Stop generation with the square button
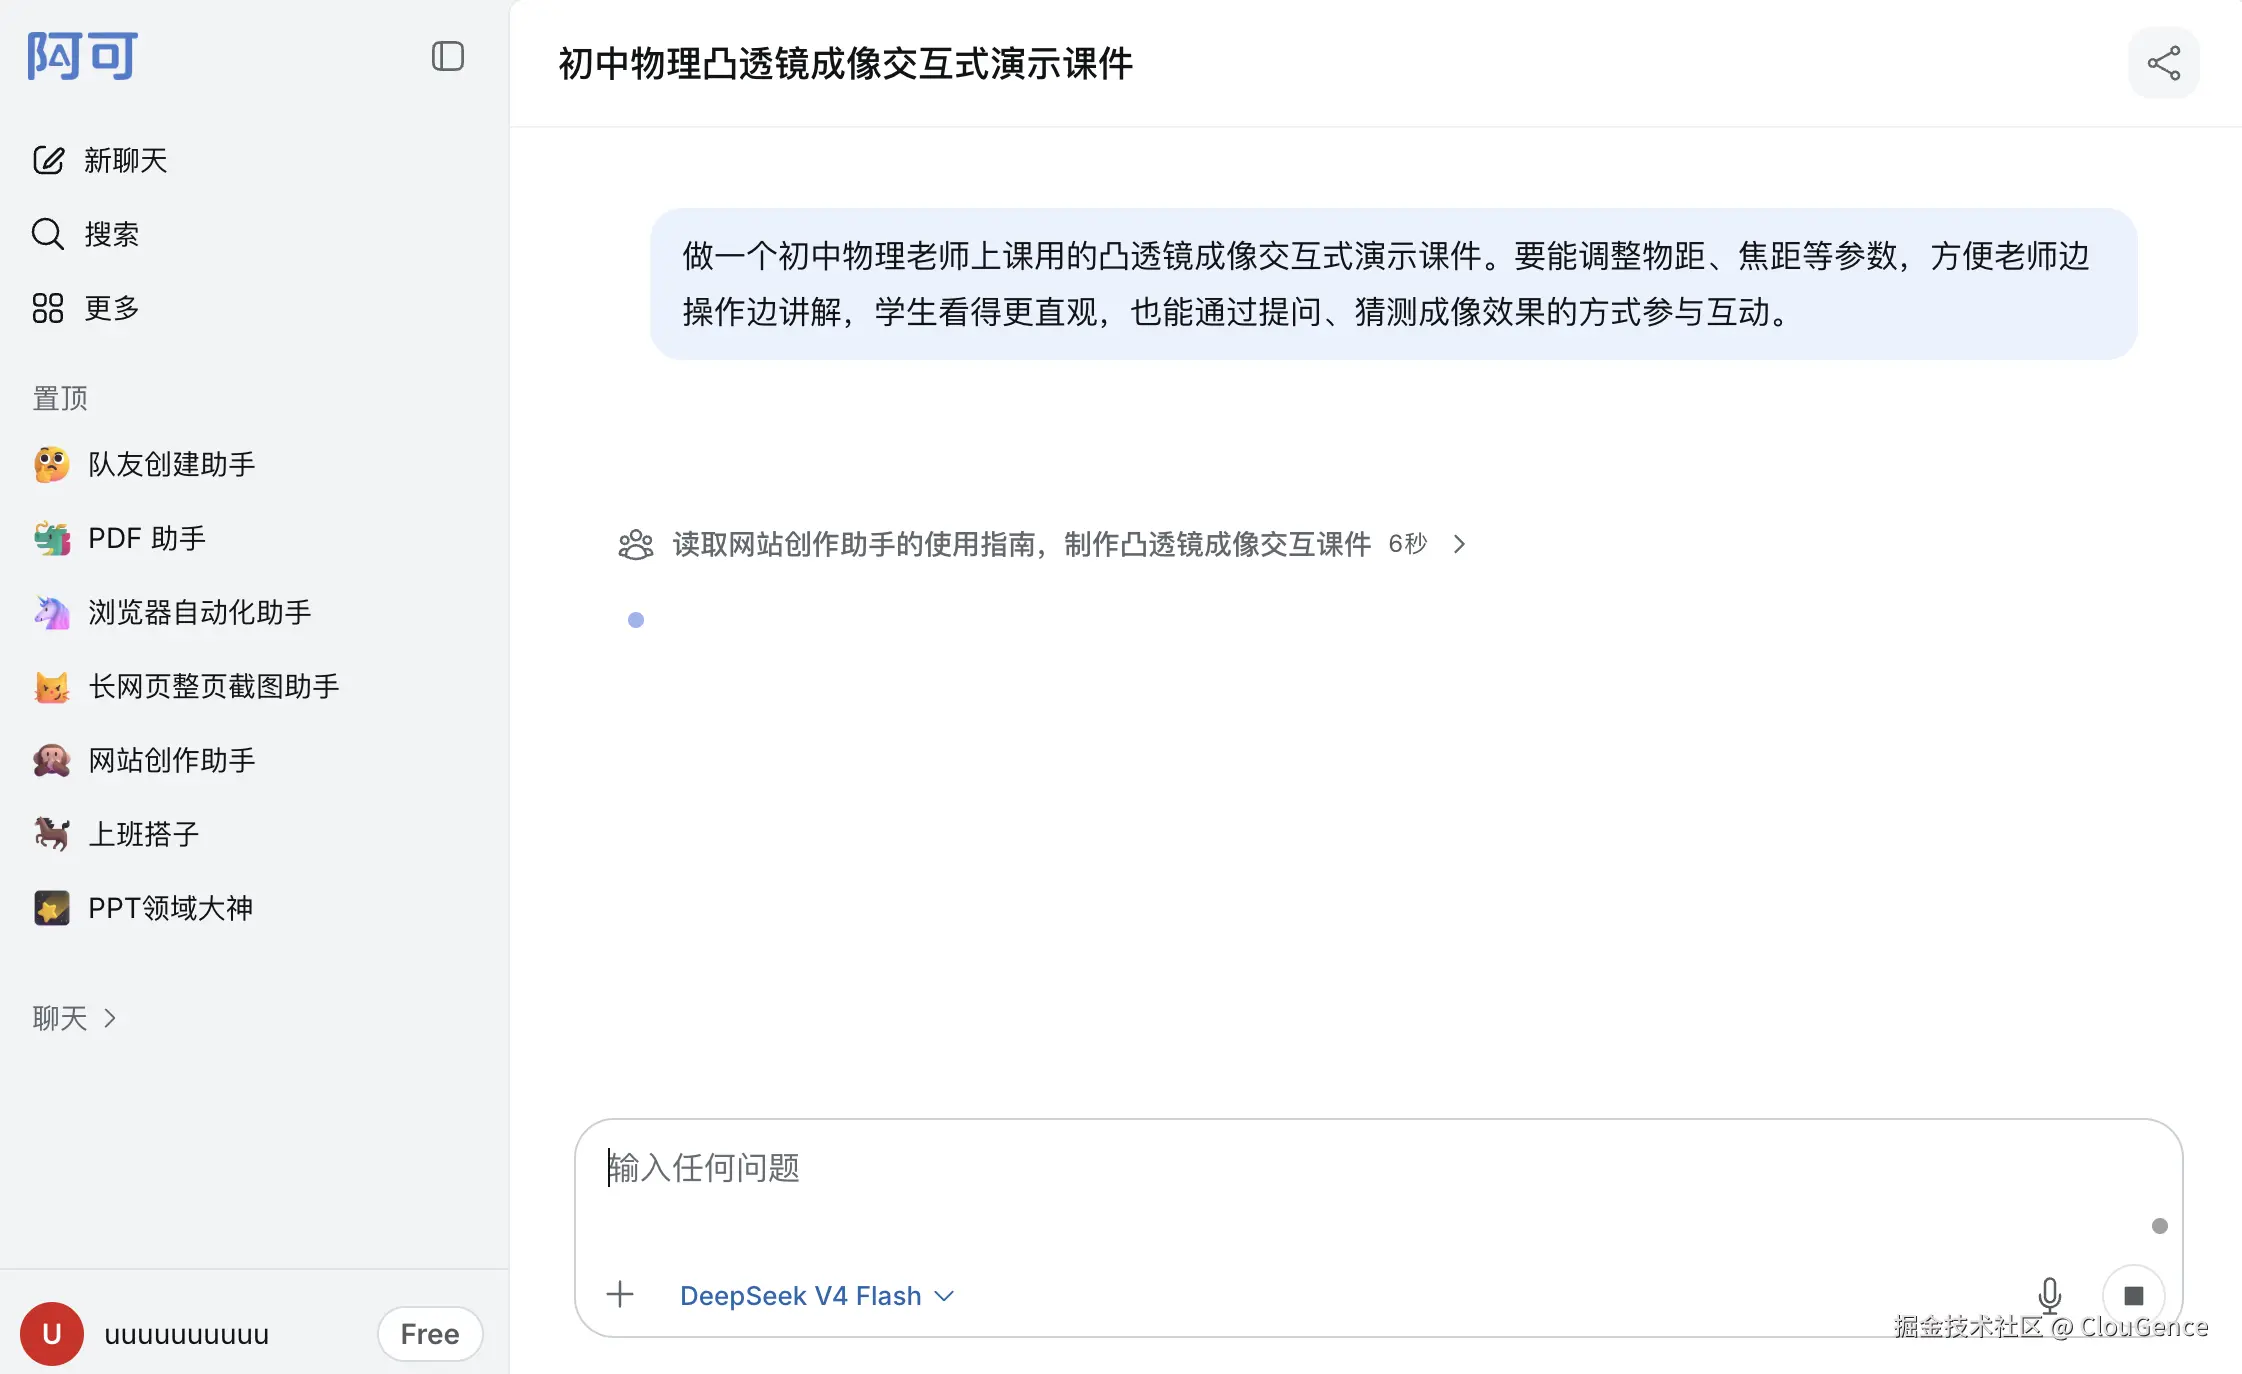Screen dimensions: 2242x1374 point(2133,1295)
